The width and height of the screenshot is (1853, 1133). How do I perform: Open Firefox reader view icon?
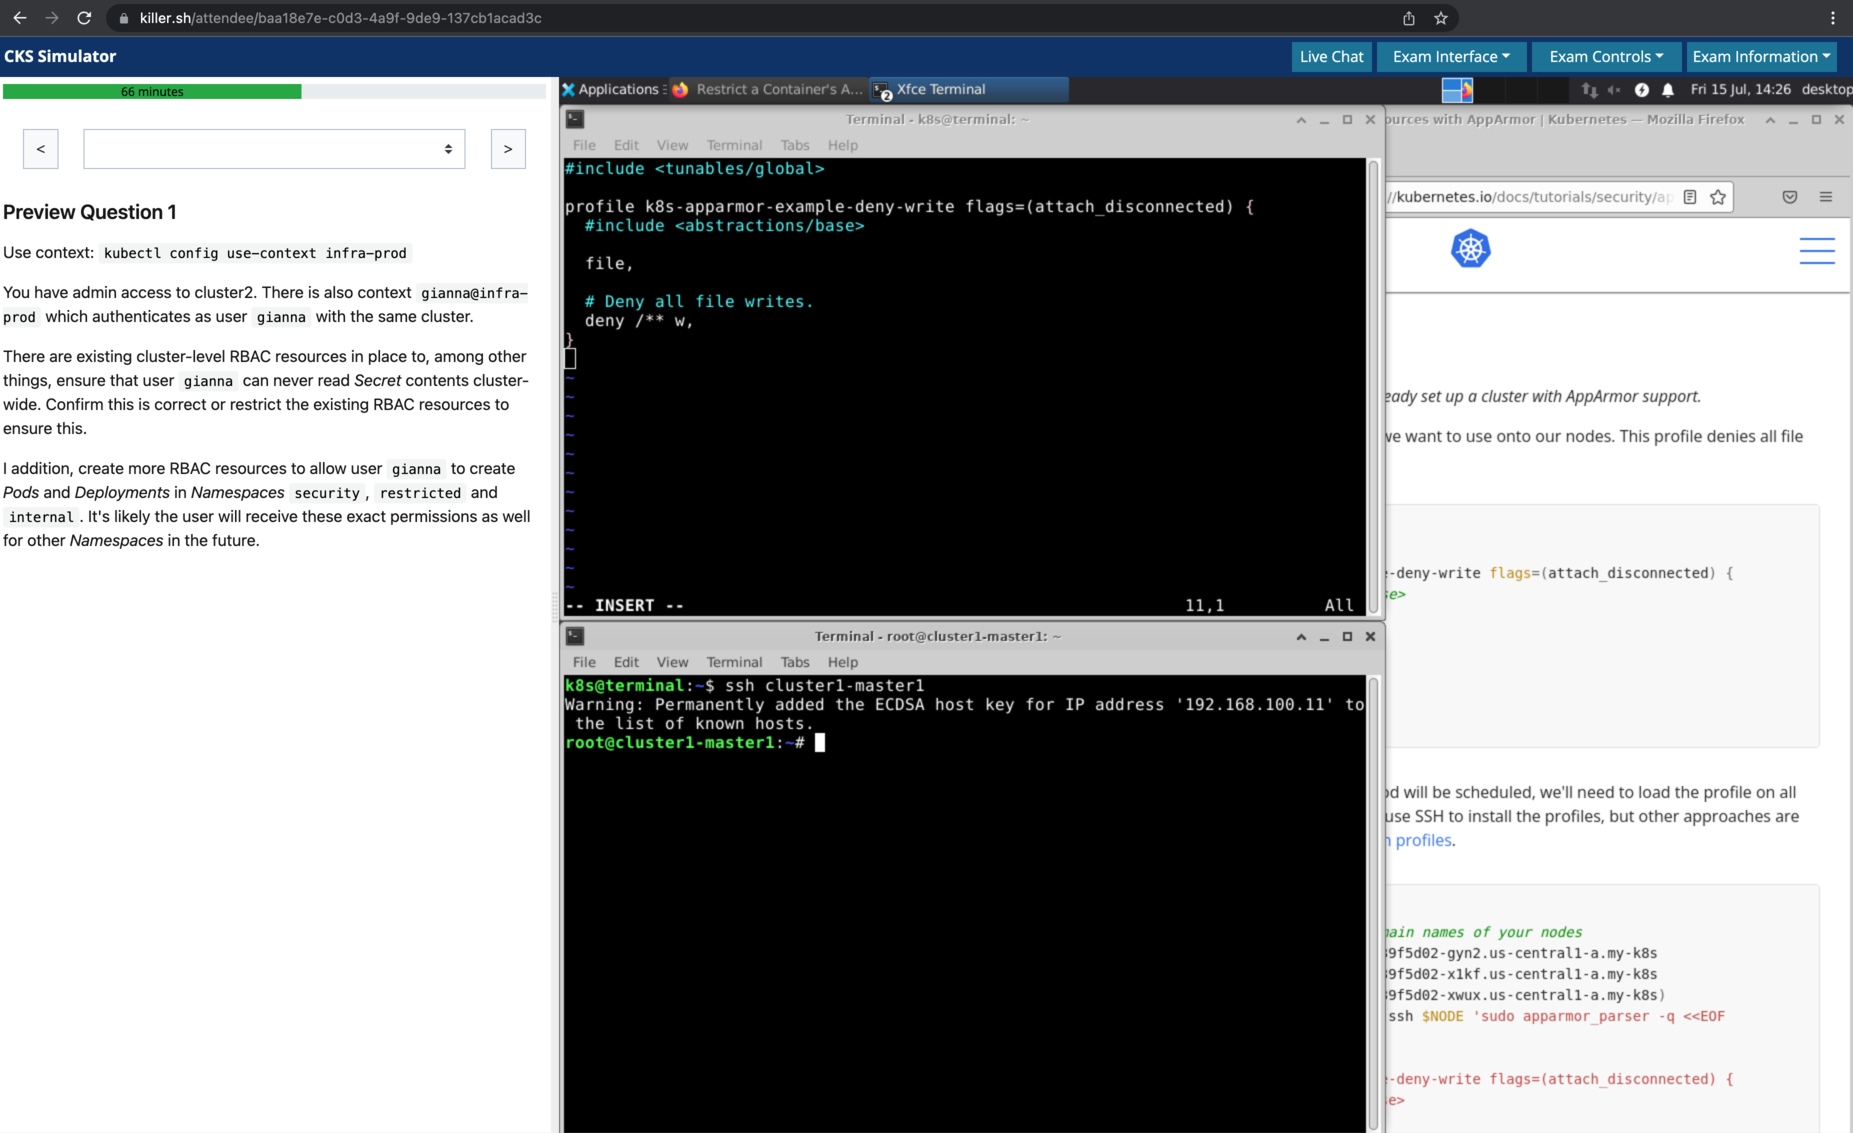[x=1690, y=197]
